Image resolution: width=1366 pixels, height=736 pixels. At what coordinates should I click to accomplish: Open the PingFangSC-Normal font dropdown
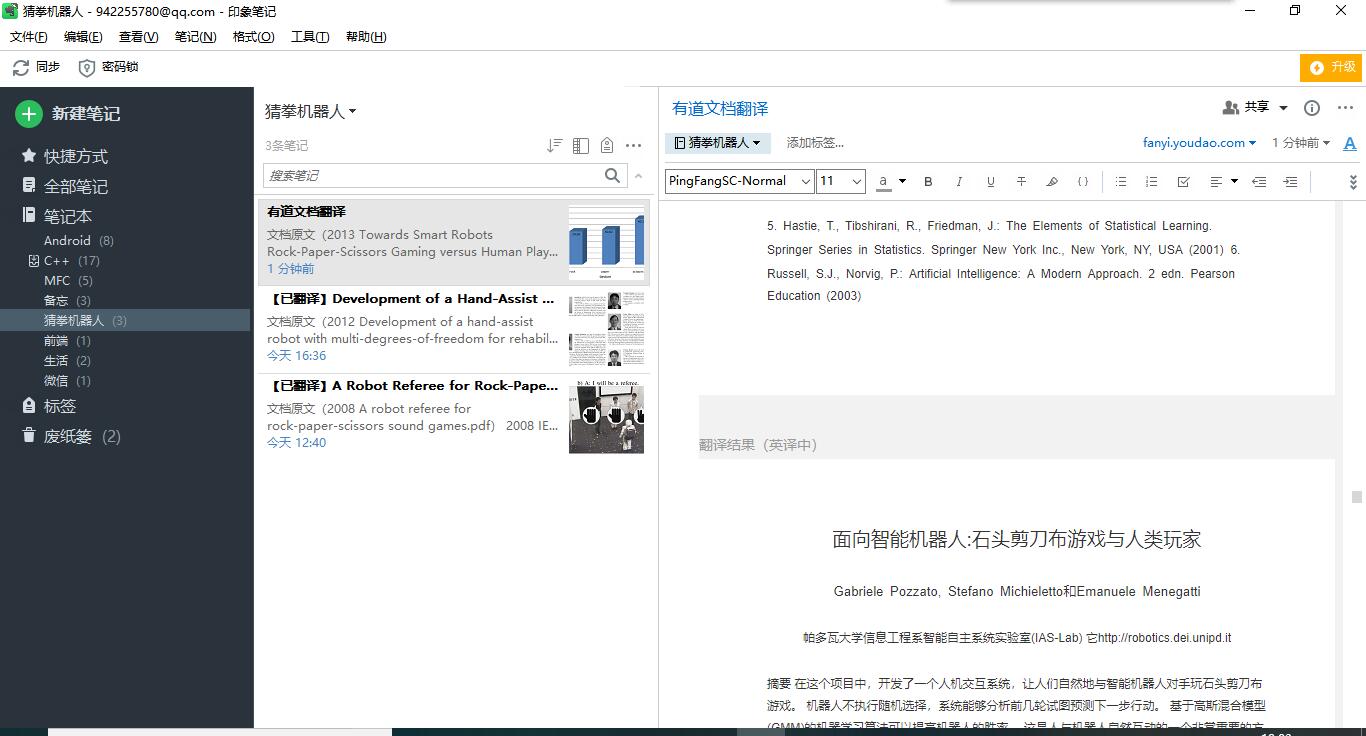pos(738,181)
